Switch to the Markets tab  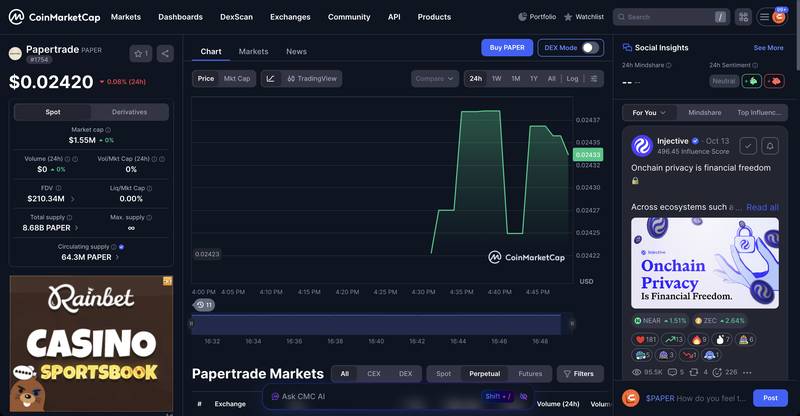pyautogui.click(x=253, y=52)
